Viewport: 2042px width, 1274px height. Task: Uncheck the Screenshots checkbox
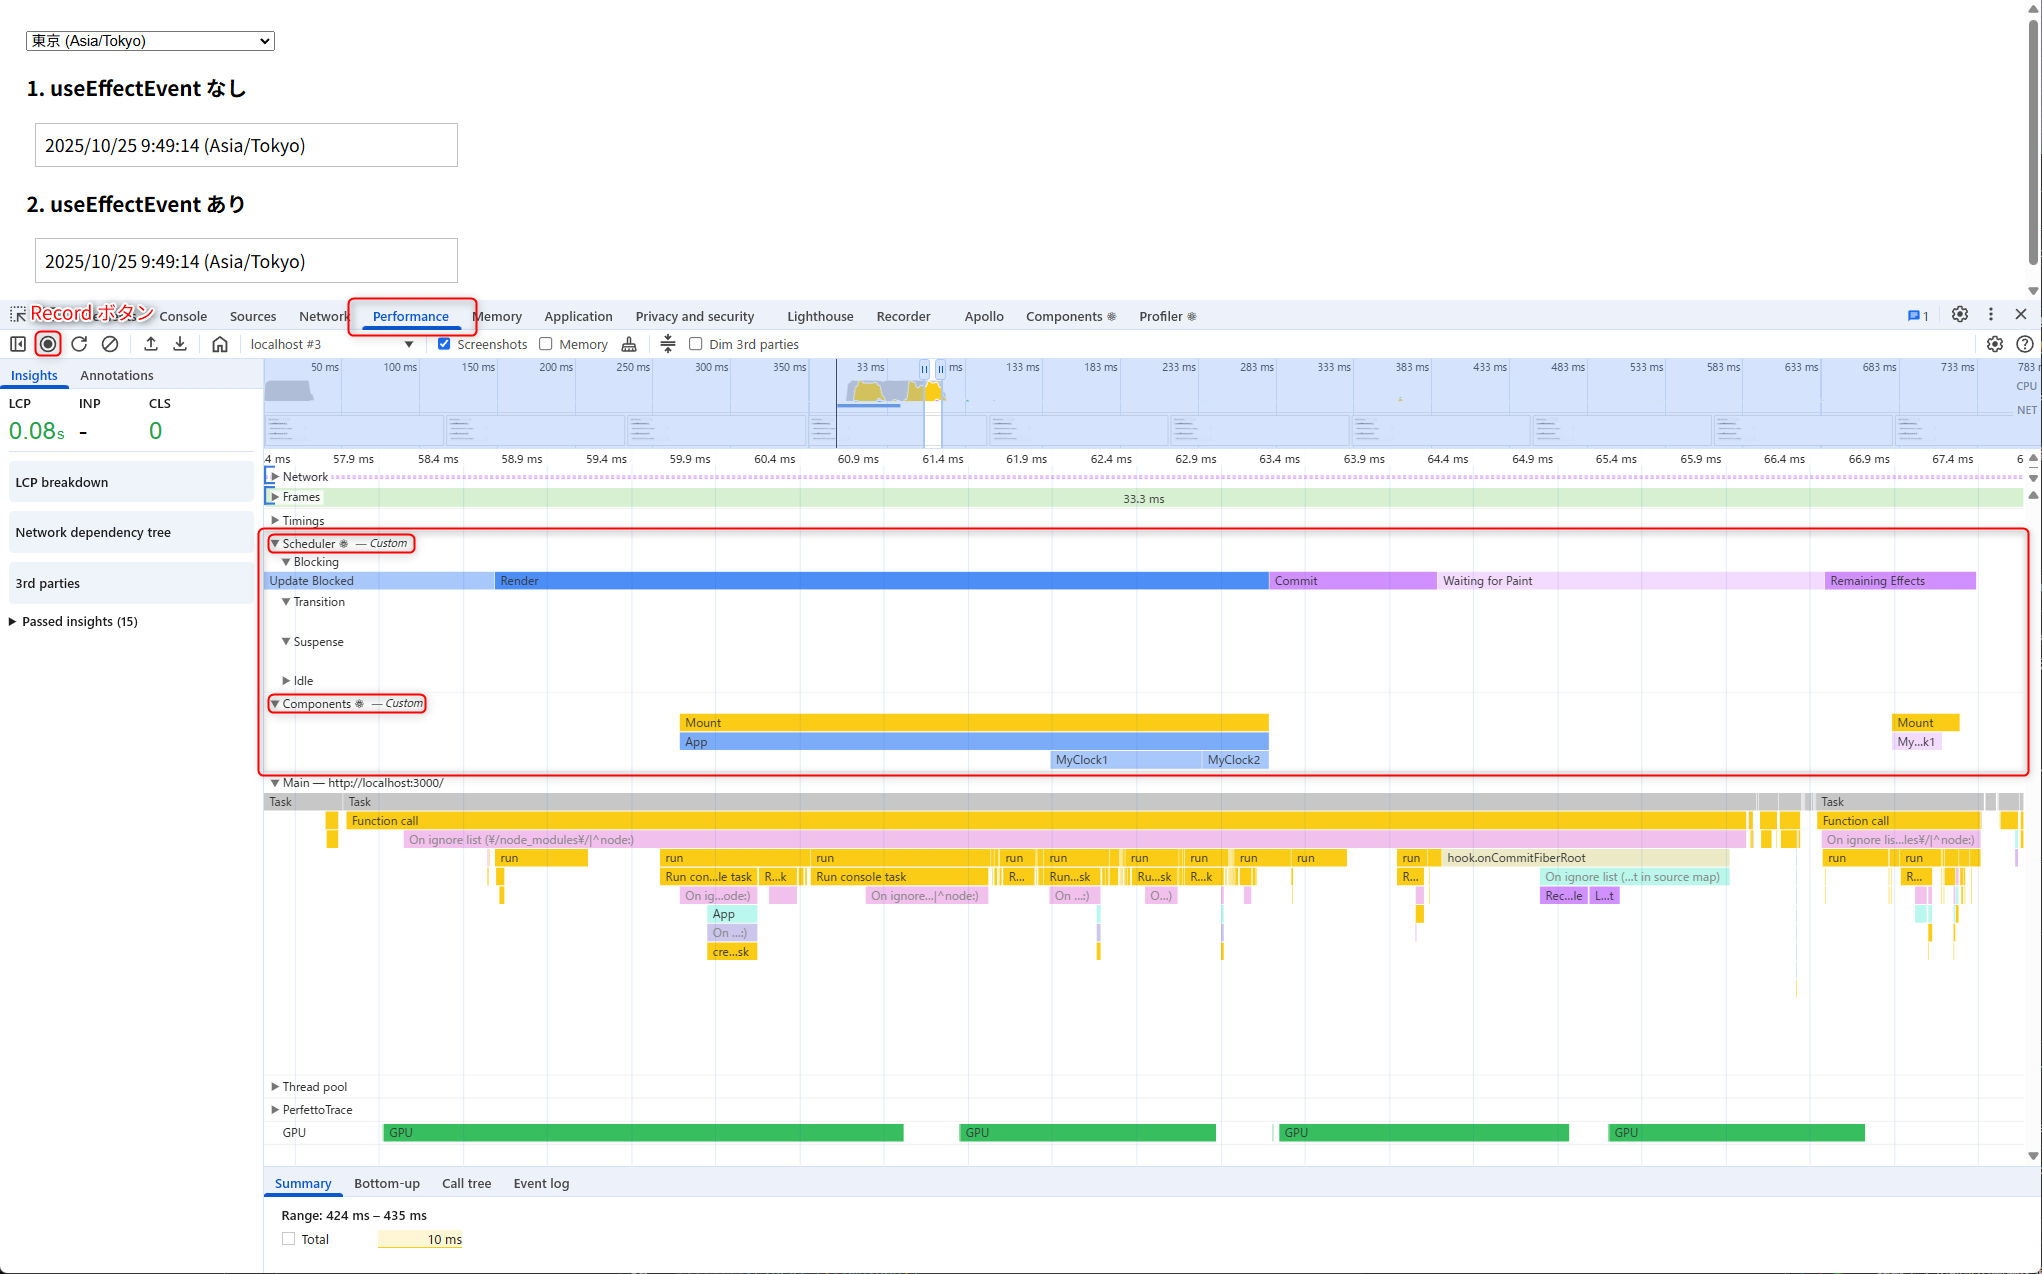tap(444, 344)
